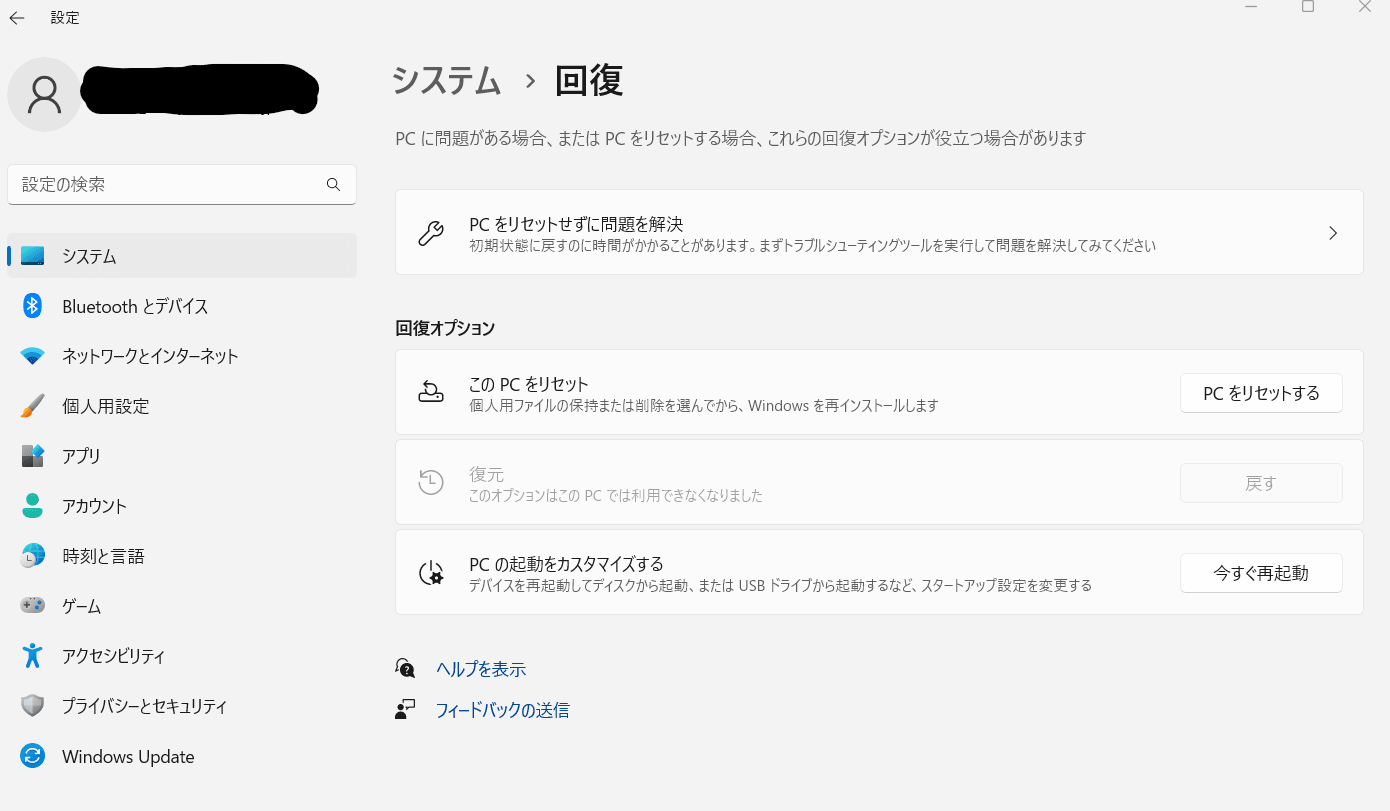The height and width of the screenshot is (811, 1390).
Task: Select the 個人用設定 brush icon
Action: coord(32,406)
